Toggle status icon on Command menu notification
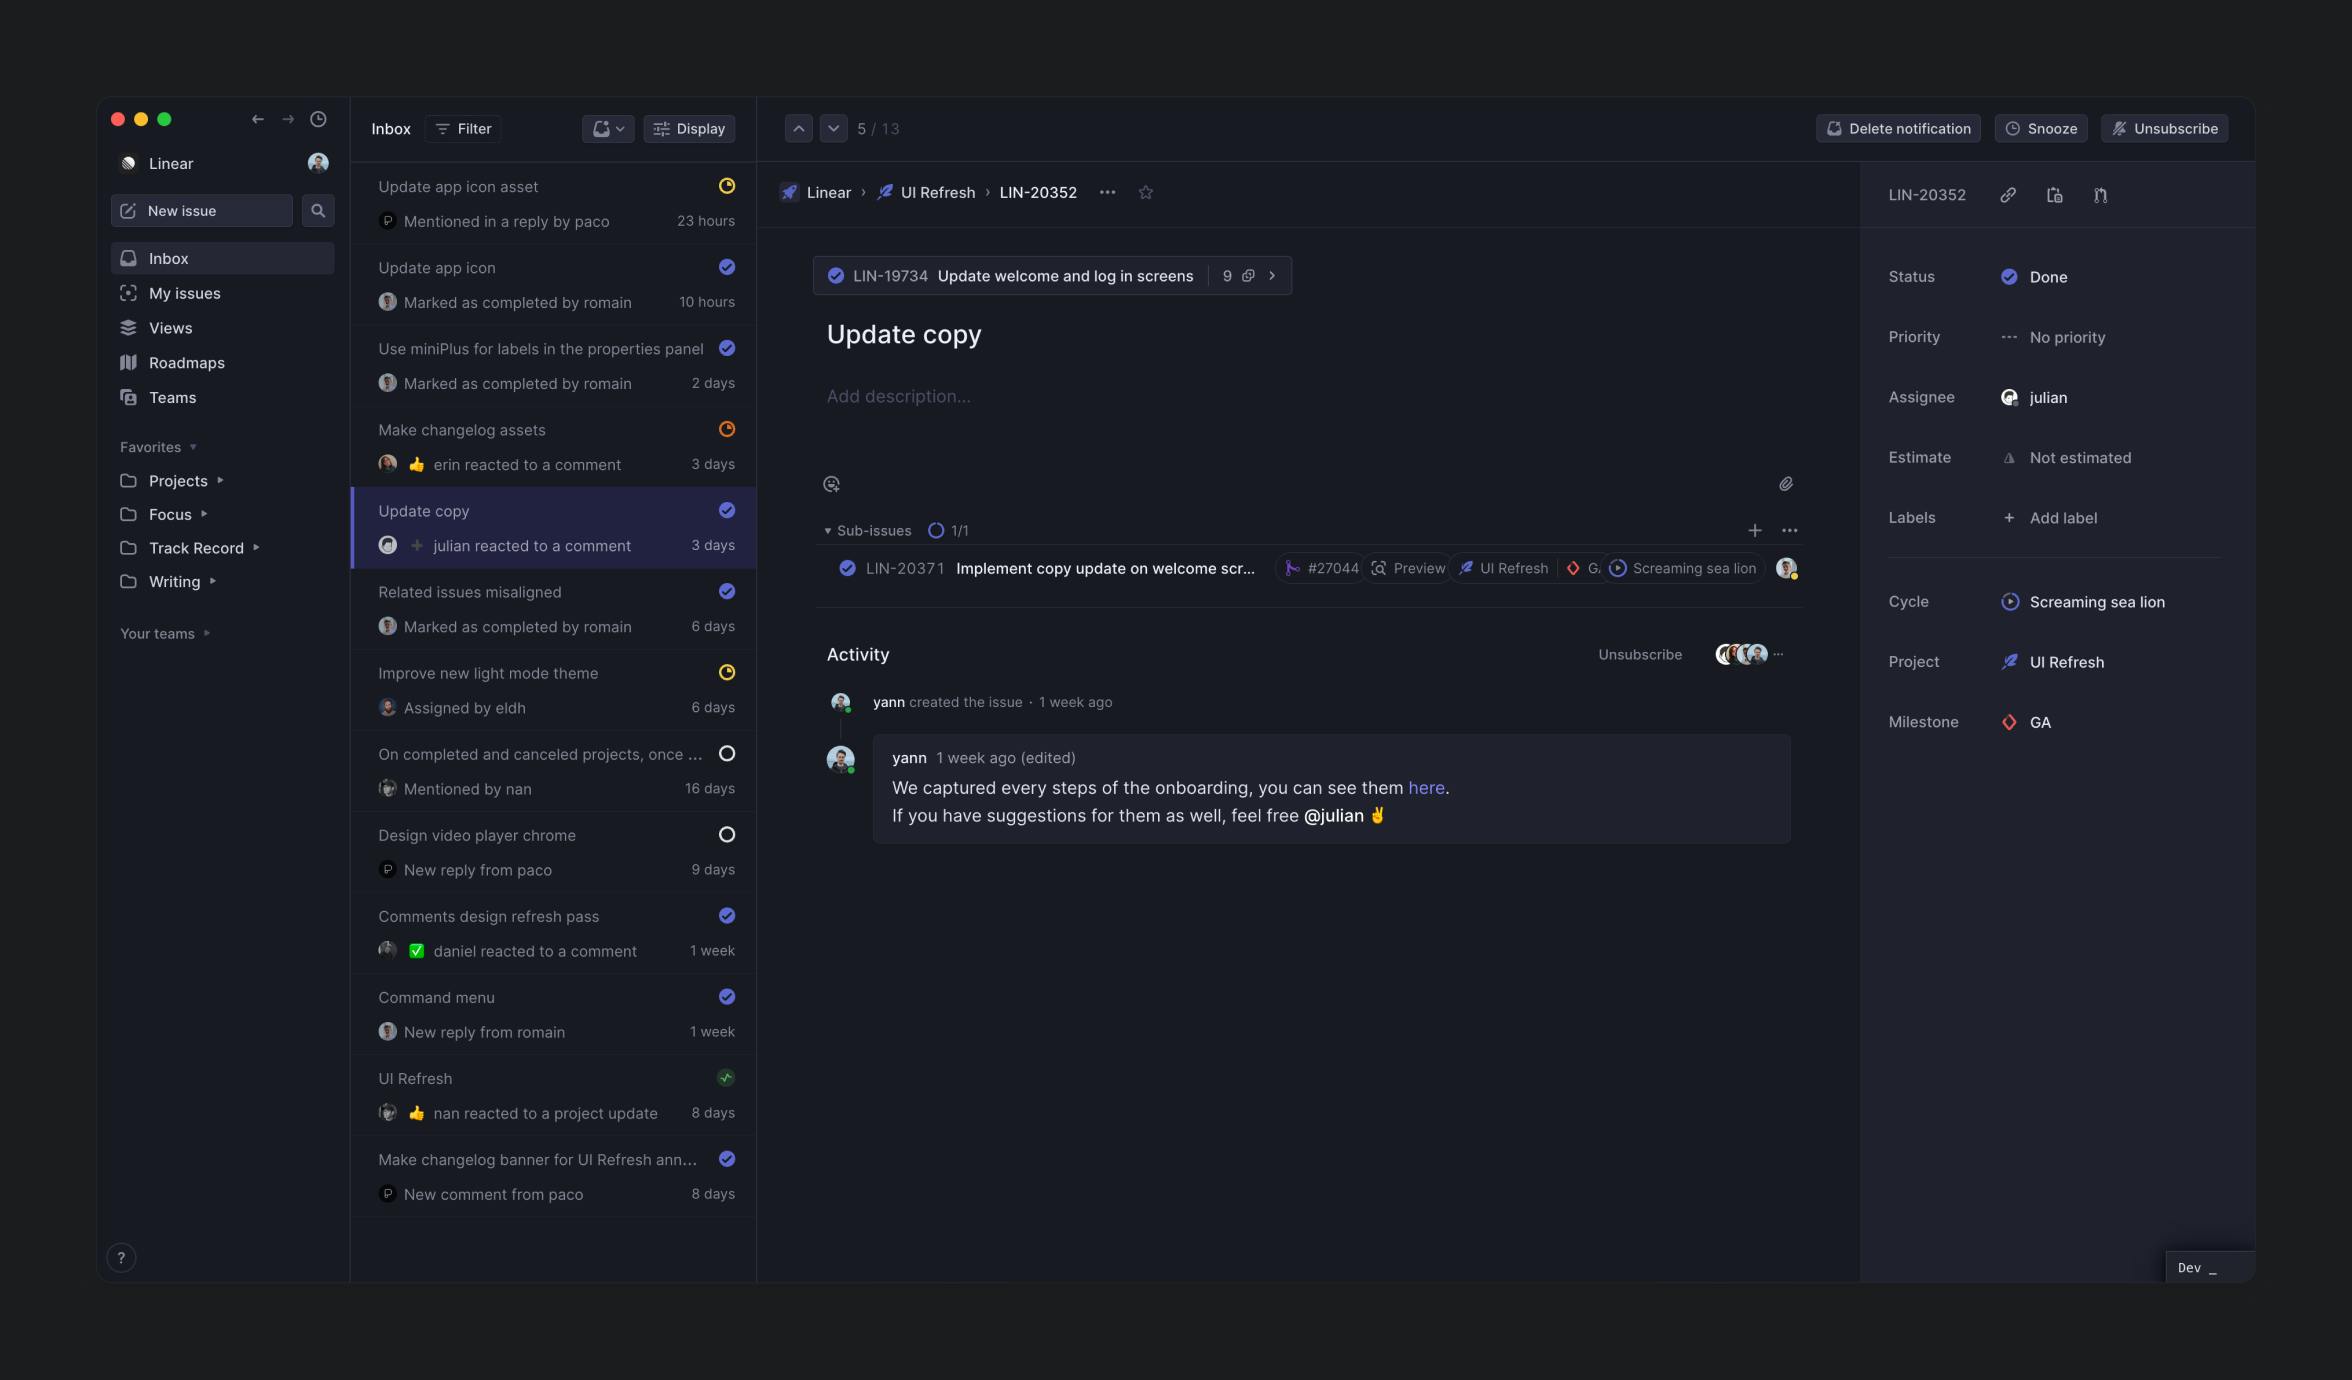Screen dimensions: 2352x1380 [727, 996]
